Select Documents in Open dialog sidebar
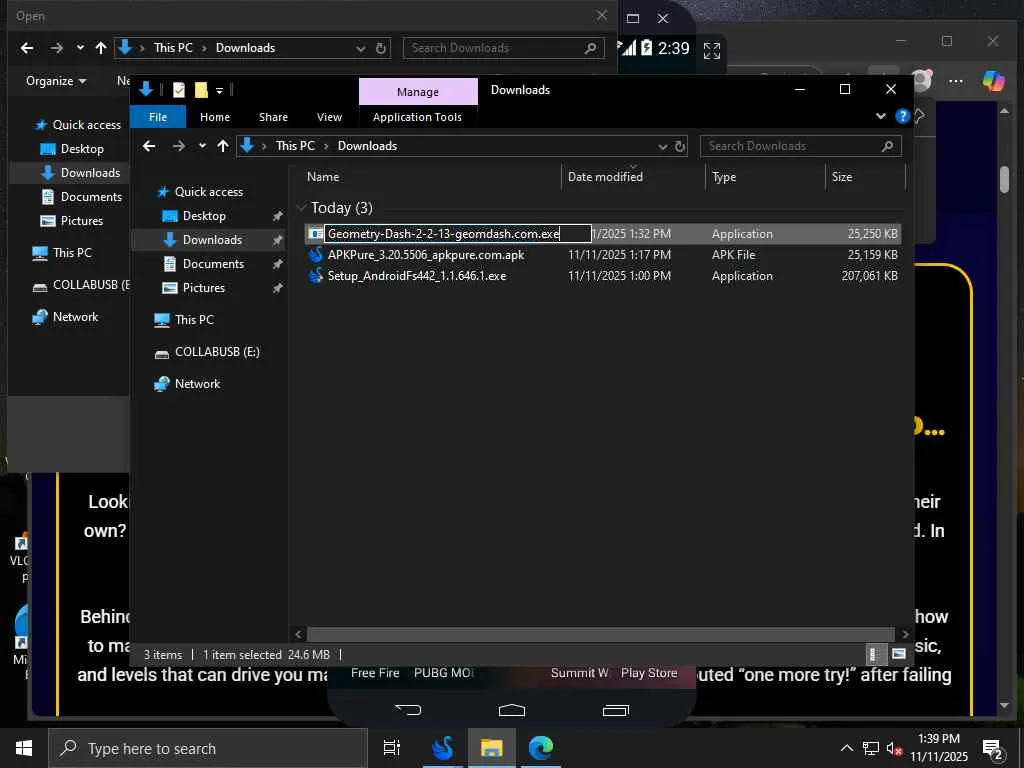This screenshot has width=1024, height=768. 91,197
